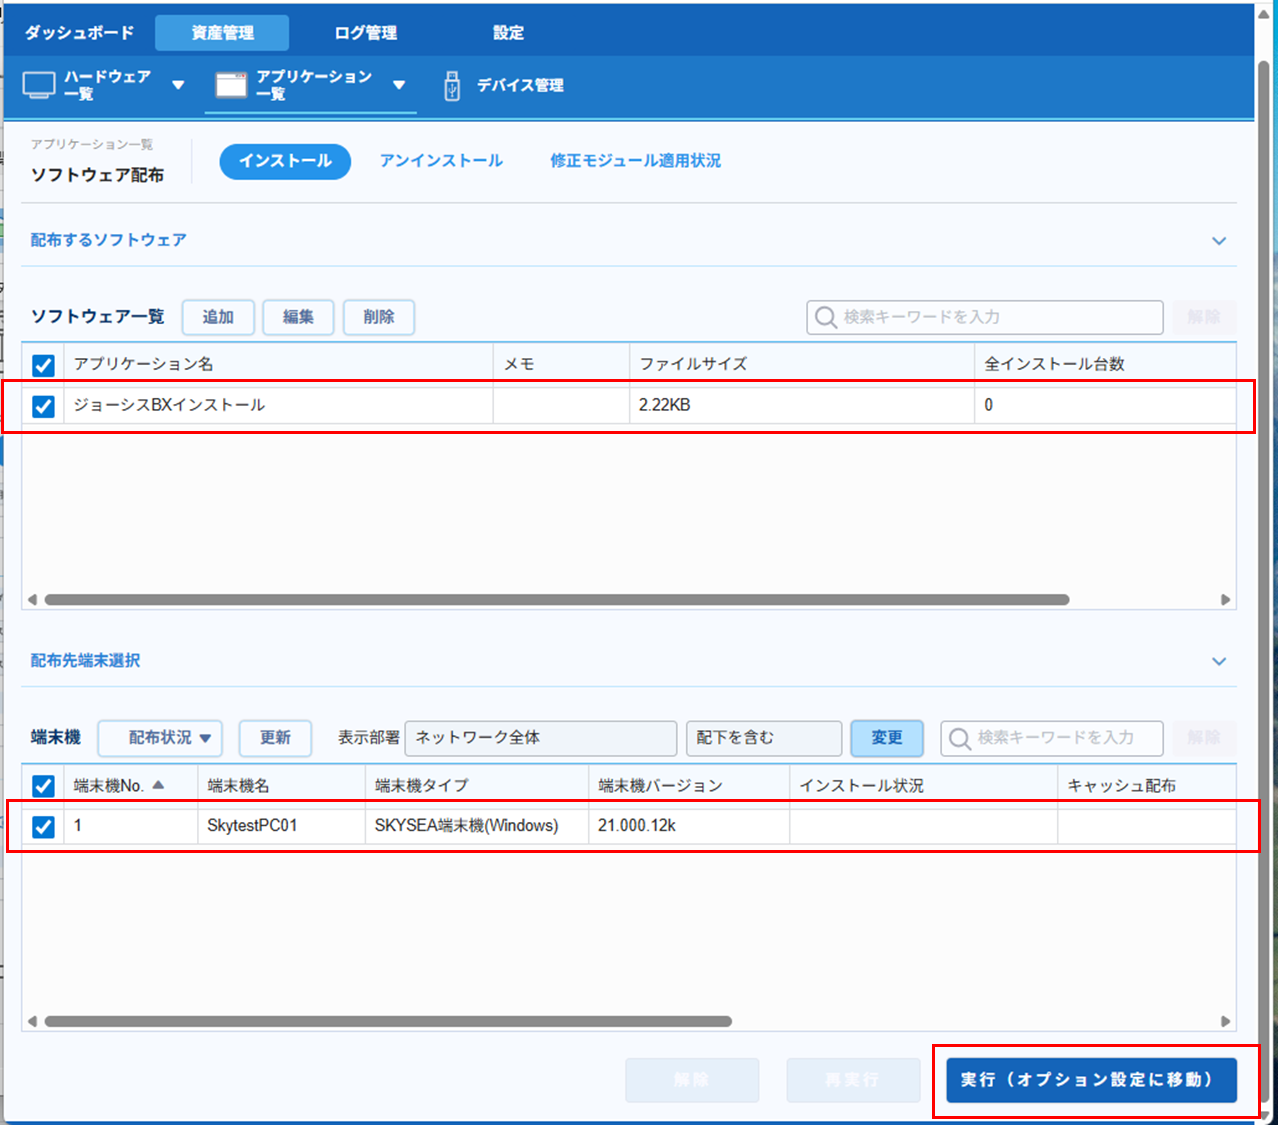This screenshot has height=1125, width=1278.
Task: Collapse the 配布先端末選択 section
Action: click(1218, 661)
